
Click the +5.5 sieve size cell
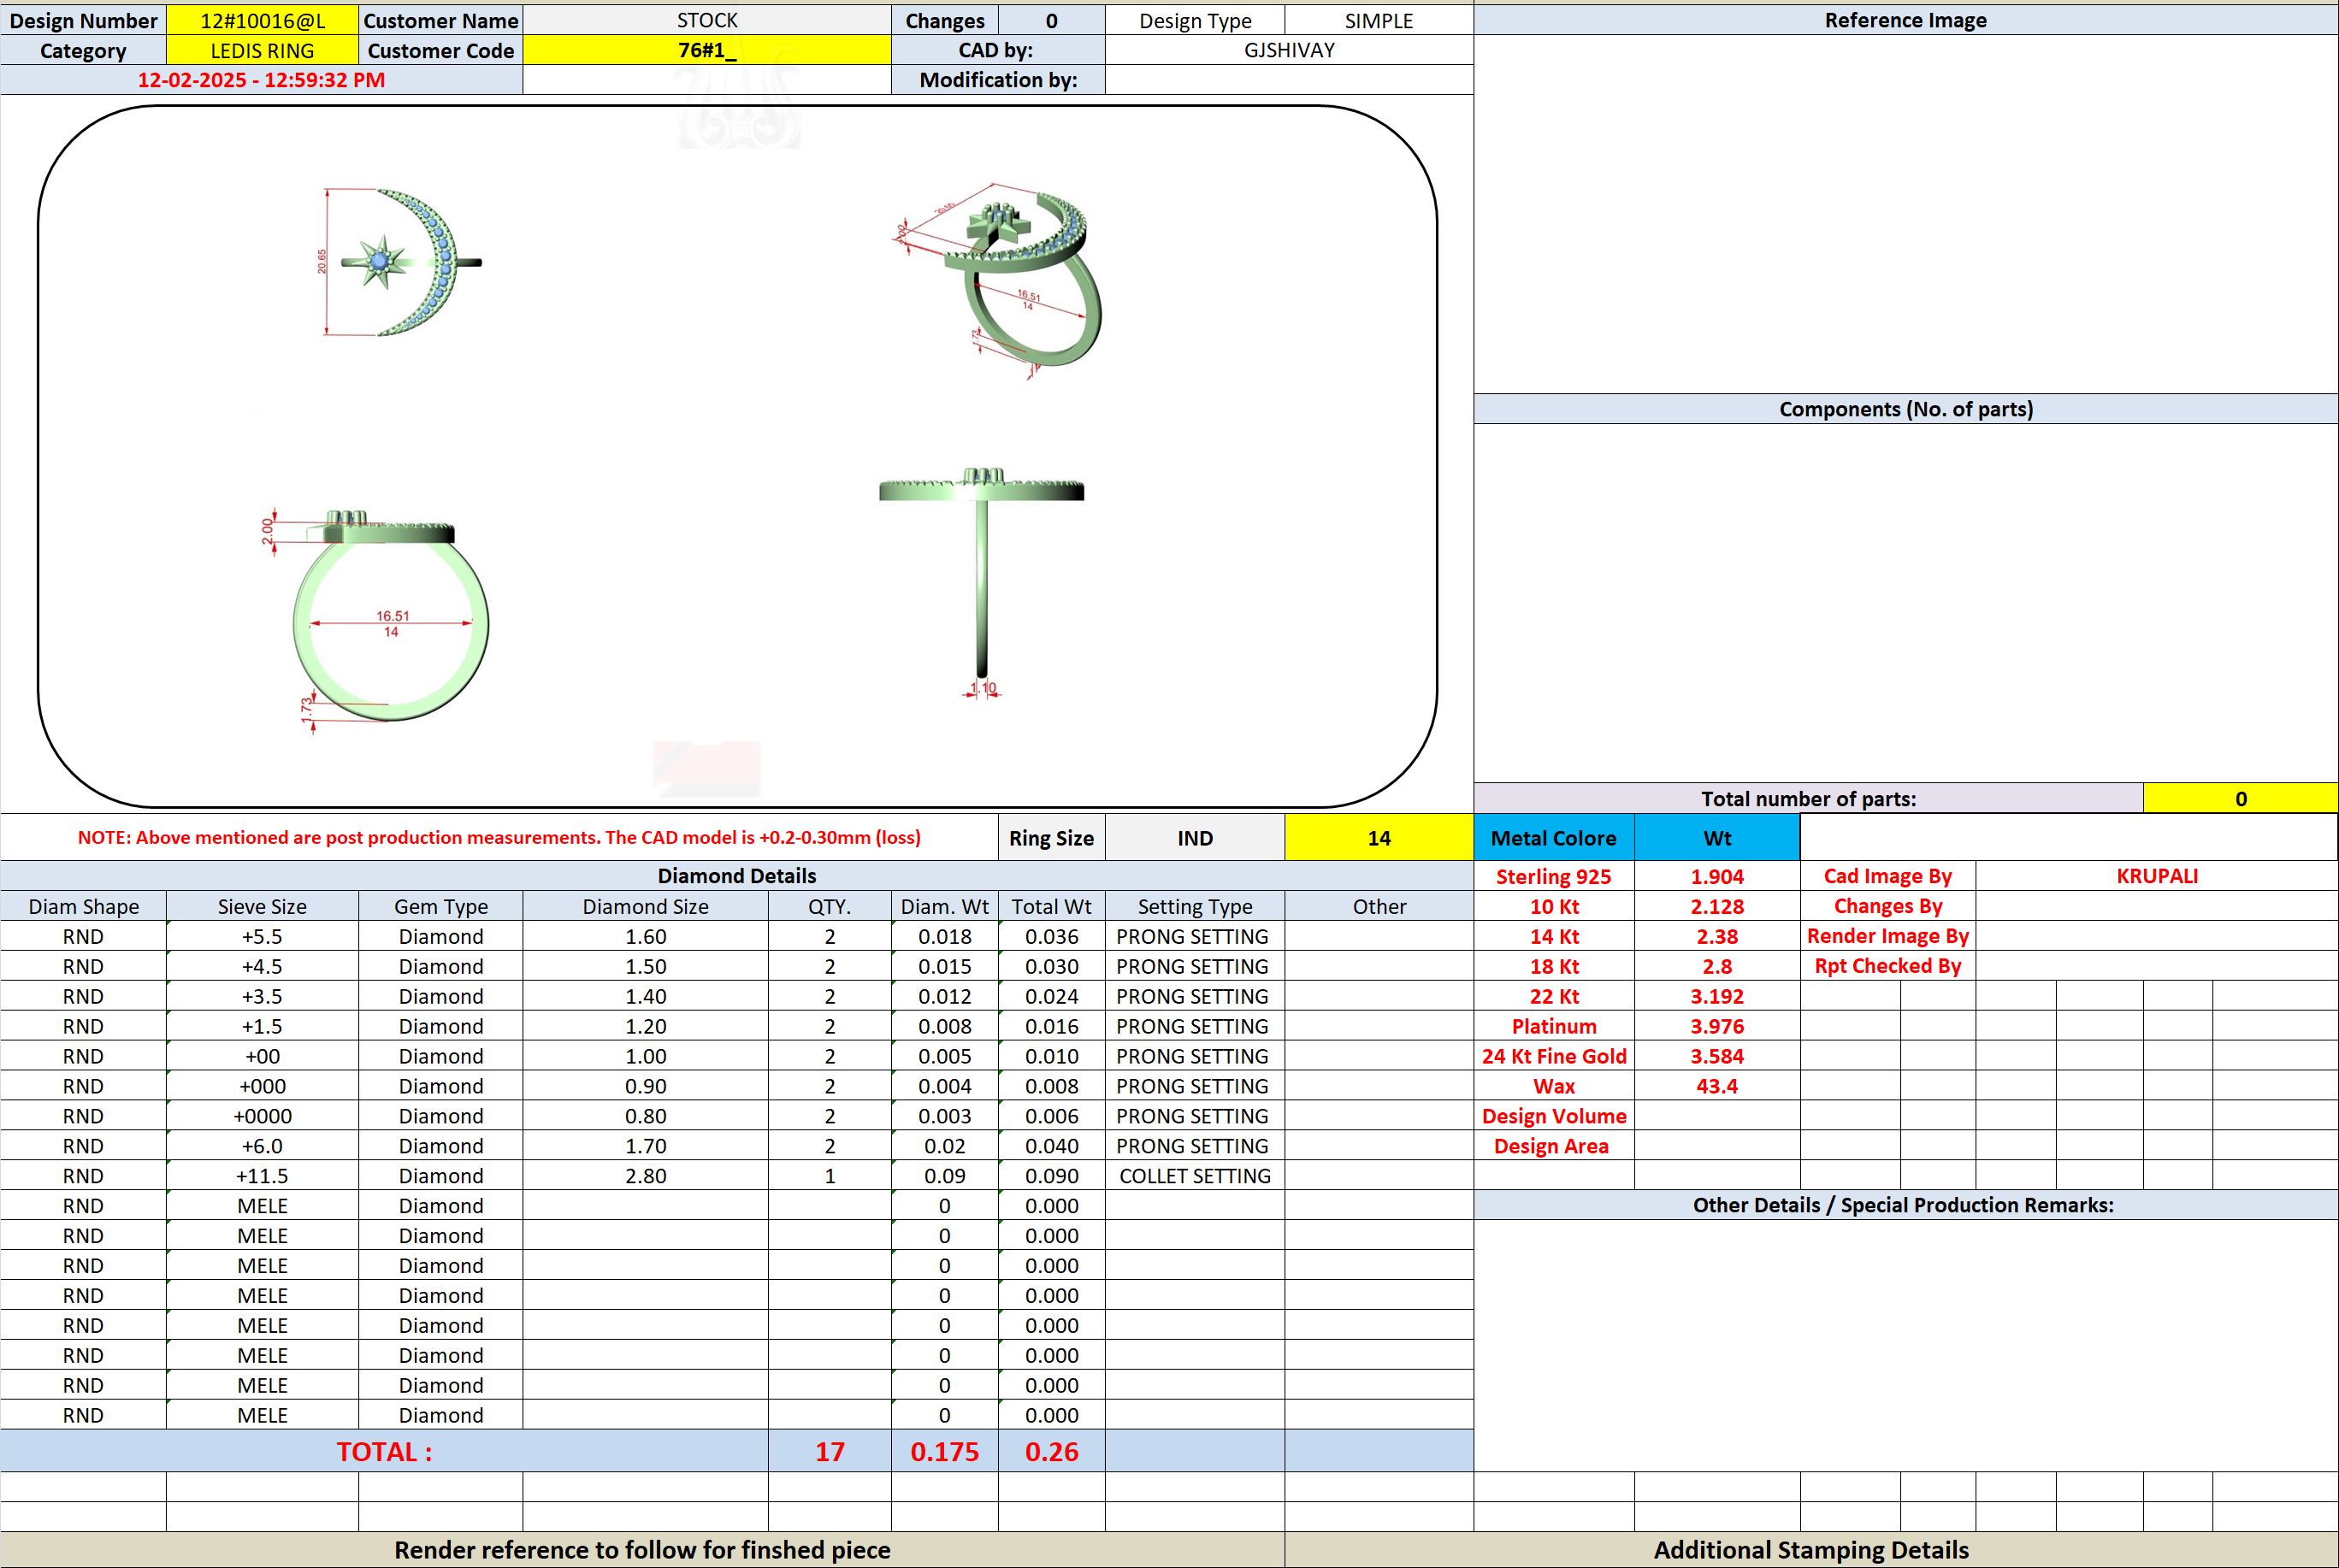click(262, 936)
